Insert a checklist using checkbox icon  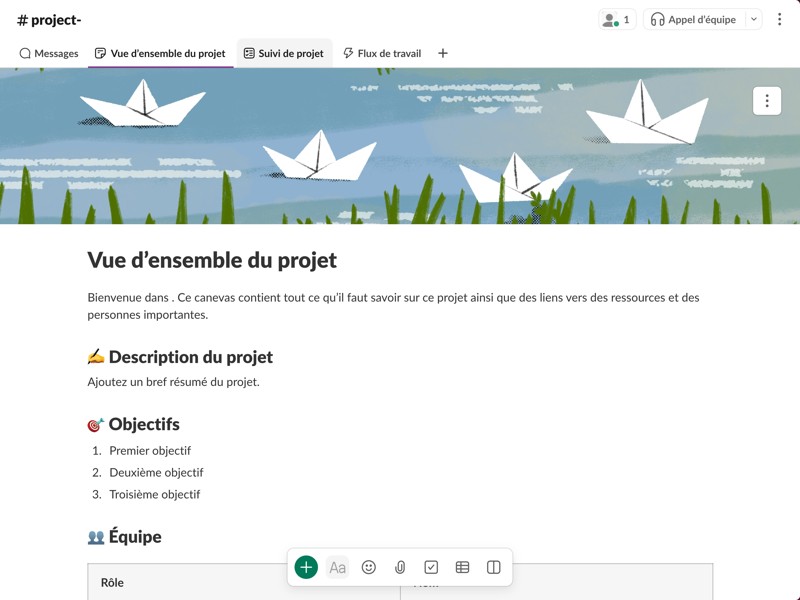point(431,567)
